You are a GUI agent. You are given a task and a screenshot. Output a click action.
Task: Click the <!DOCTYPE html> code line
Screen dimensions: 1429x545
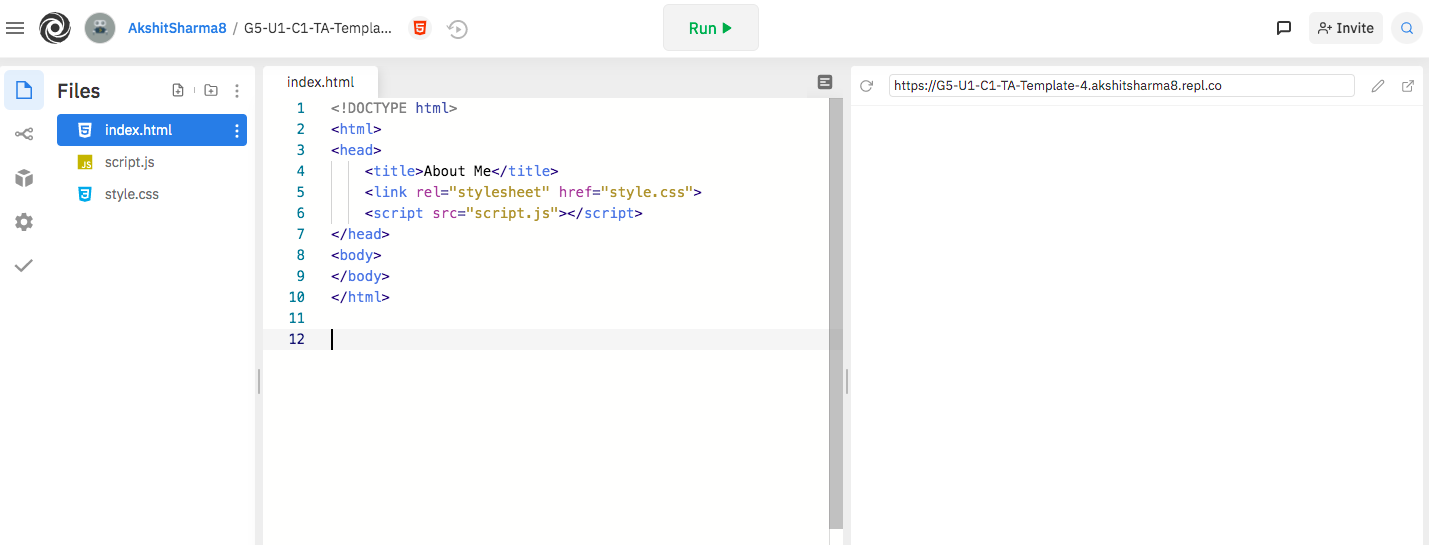[x=394, y=108]
